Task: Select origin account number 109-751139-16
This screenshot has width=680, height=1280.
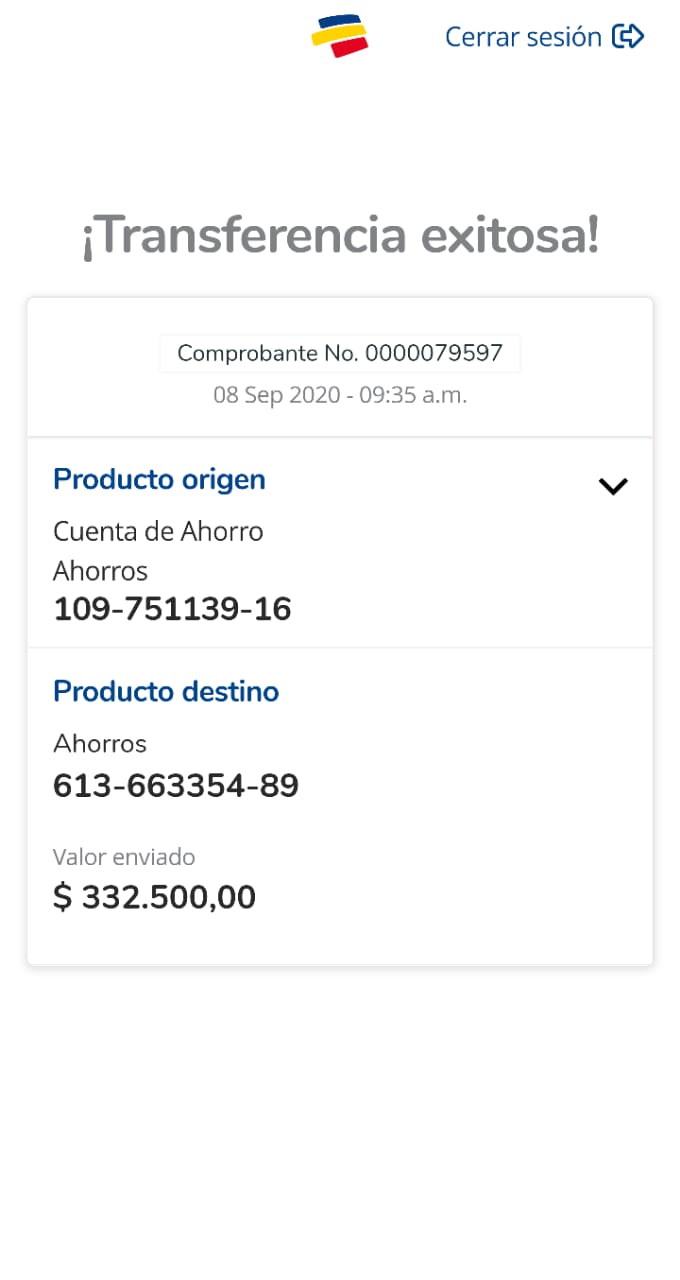Action: [x=172, y=609]
